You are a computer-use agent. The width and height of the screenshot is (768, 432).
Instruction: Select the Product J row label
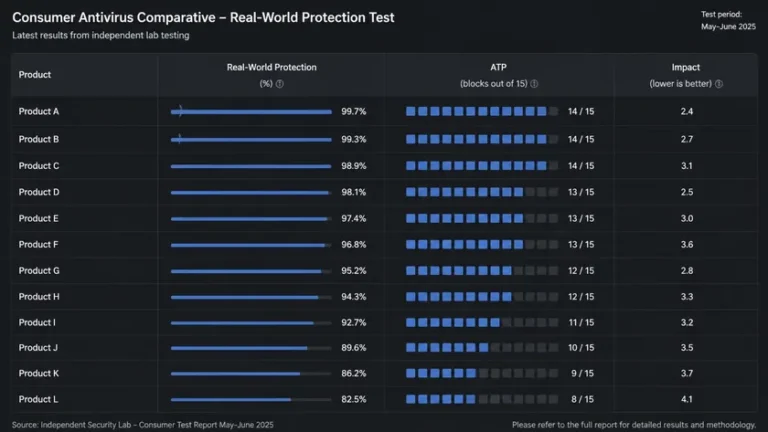(x=38, y=348)
